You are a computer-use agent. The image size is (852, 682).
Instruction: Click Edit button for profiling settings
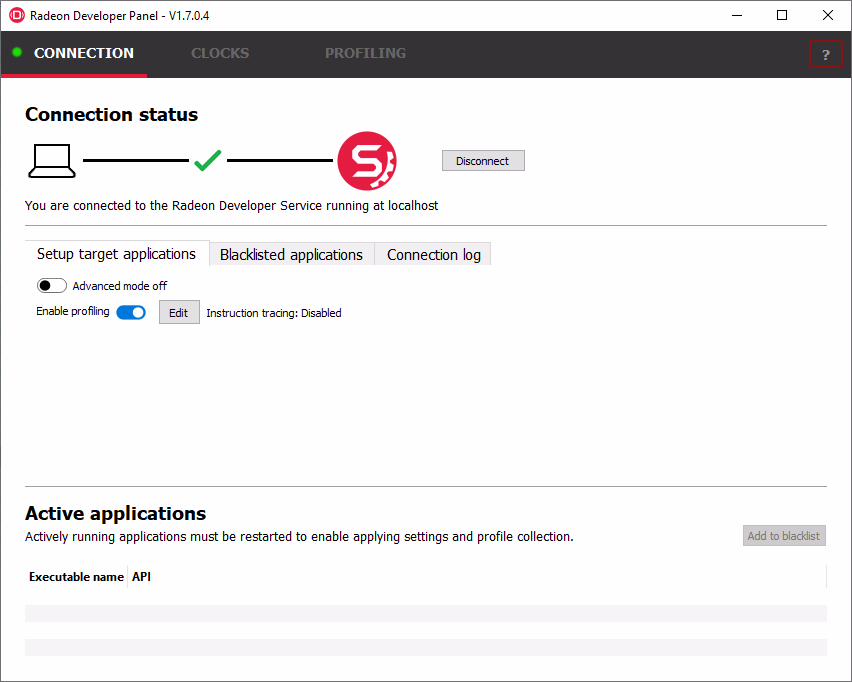[x=179, y=313]
